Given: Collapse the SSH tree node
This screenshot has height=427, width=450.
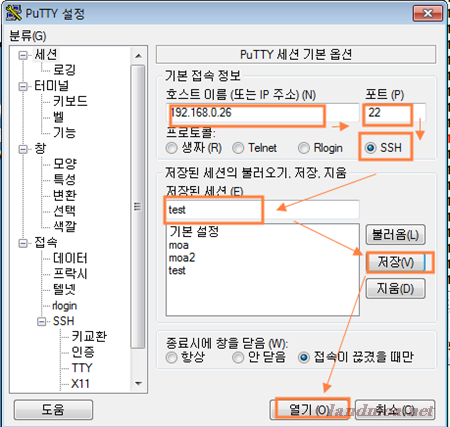Looking at the screenshot, I should coord(42,321).
